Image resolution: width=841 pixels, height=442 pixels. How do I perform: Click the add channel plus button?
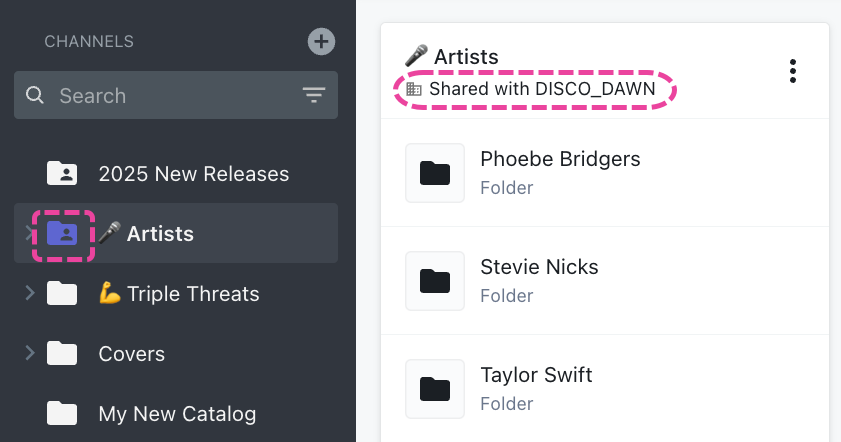pos(321,41)
